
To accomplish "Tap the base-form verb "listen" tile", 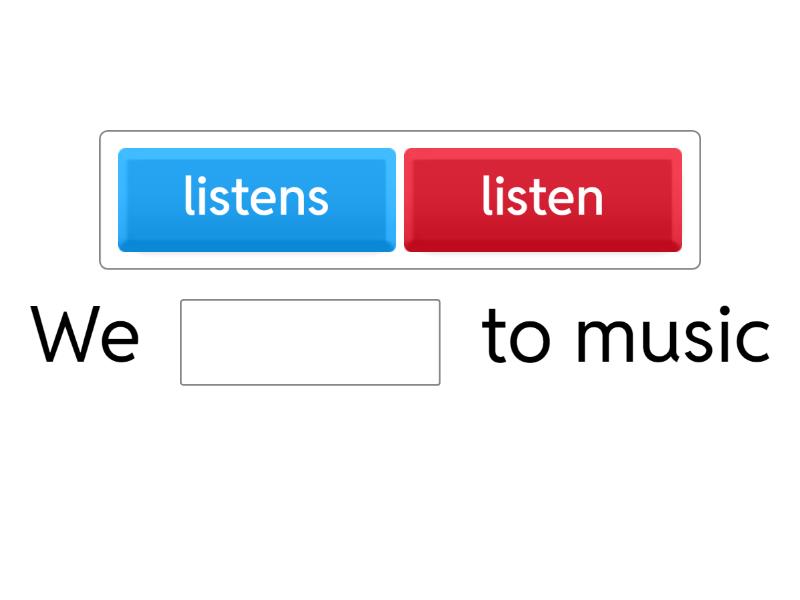I will [x=542, y=199].
